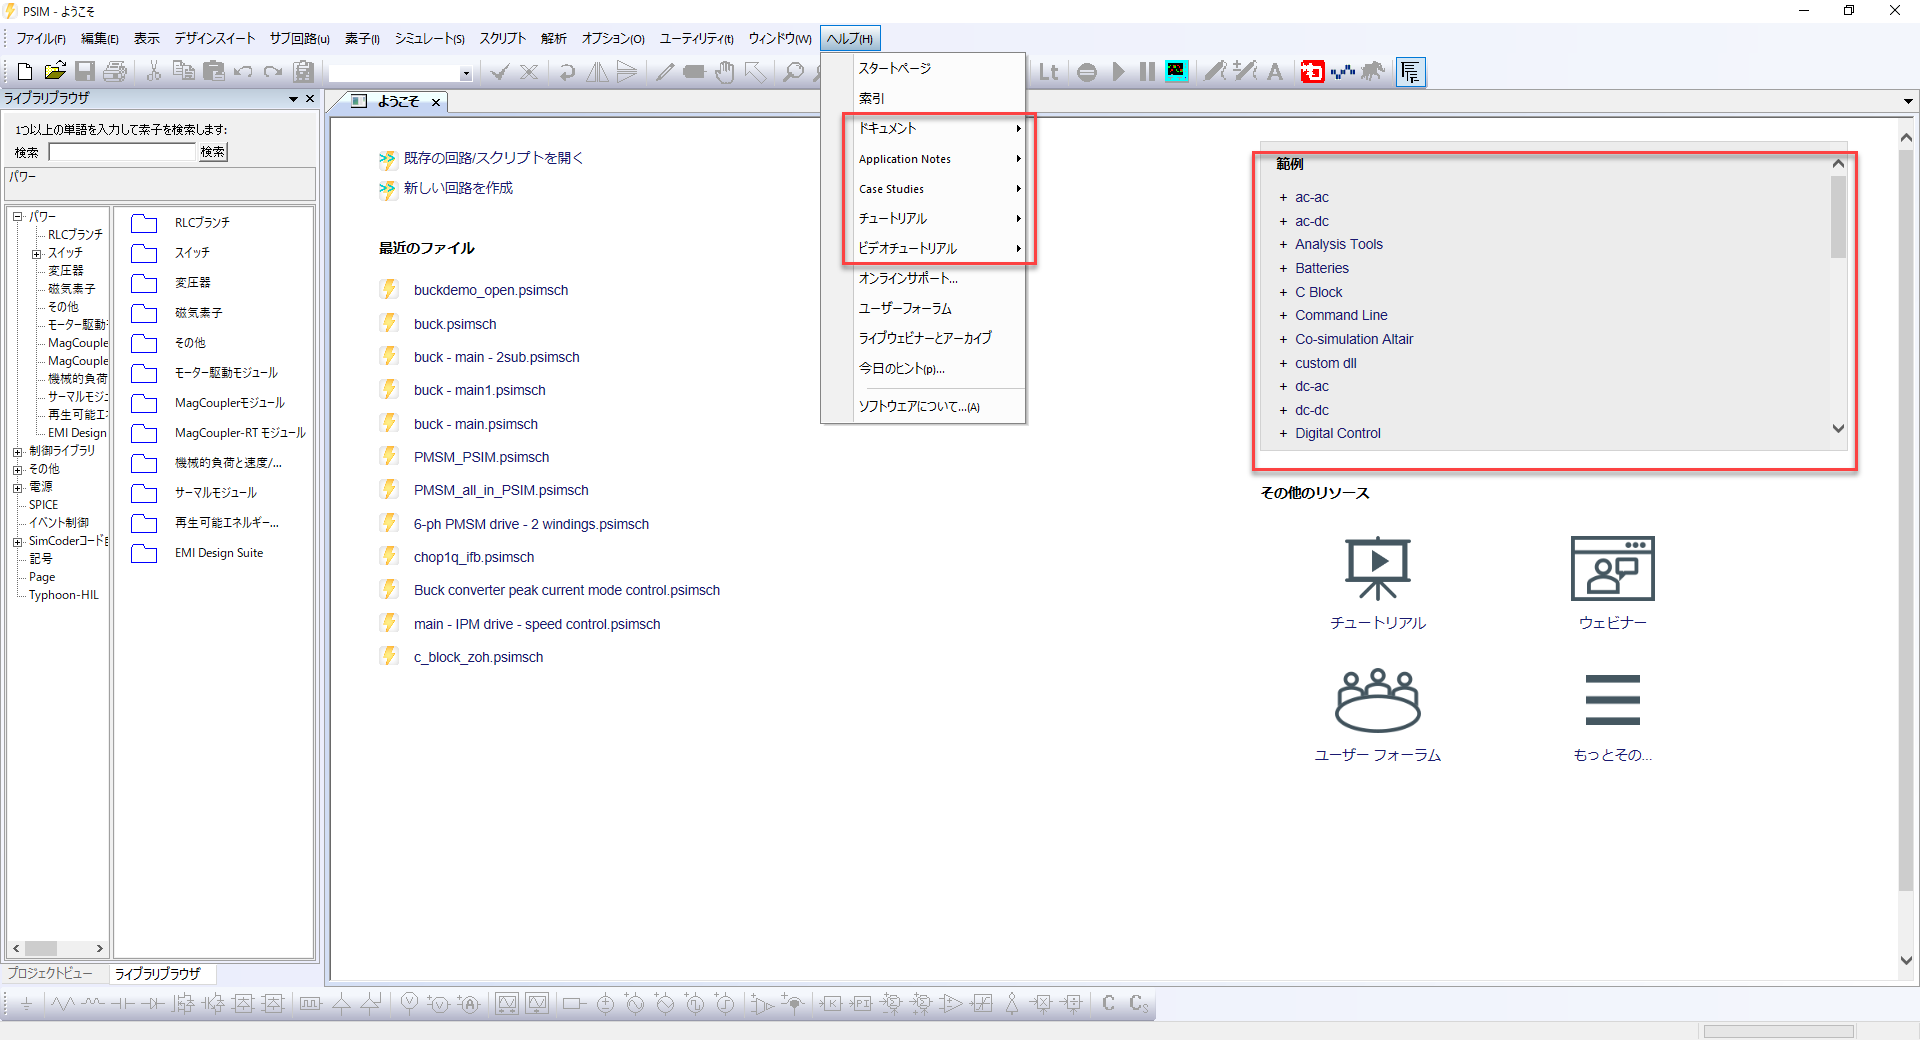
Task: Place a ground element from the bottom toolbar
Action: click(x=26, y=1004)
